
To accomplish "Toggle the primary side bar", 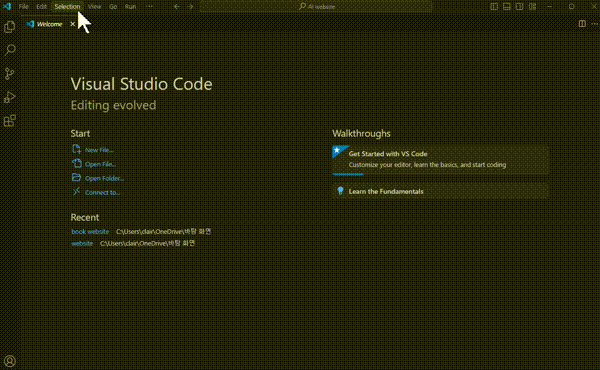I will [494, 7].
